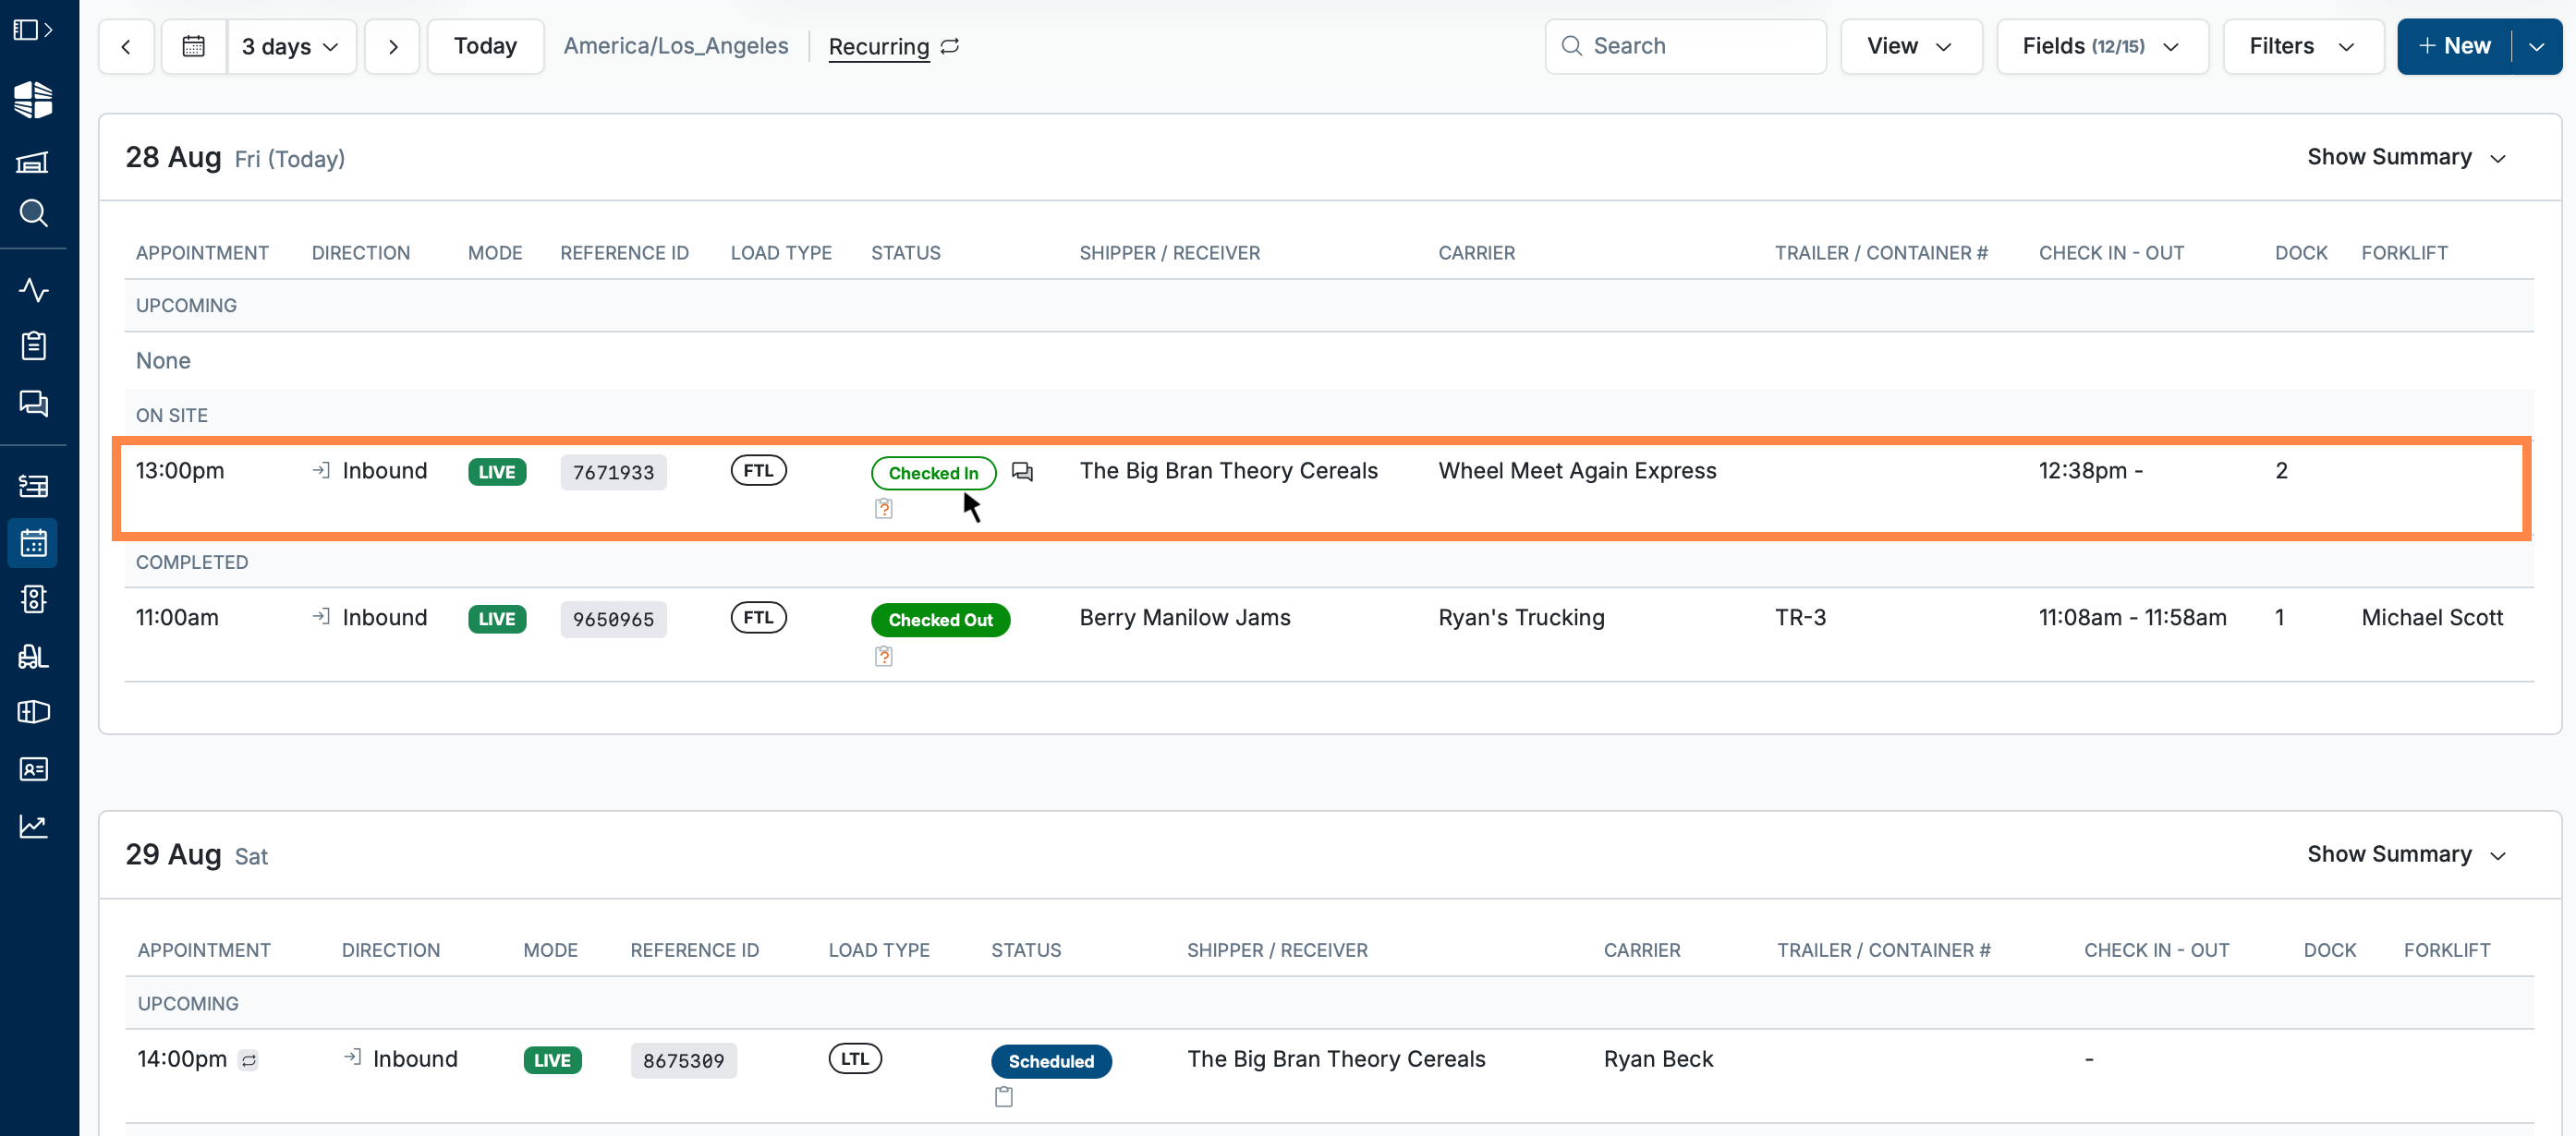
Task: Open the Fields (12/15) dropdown
Action: (x=2102, y=46)
